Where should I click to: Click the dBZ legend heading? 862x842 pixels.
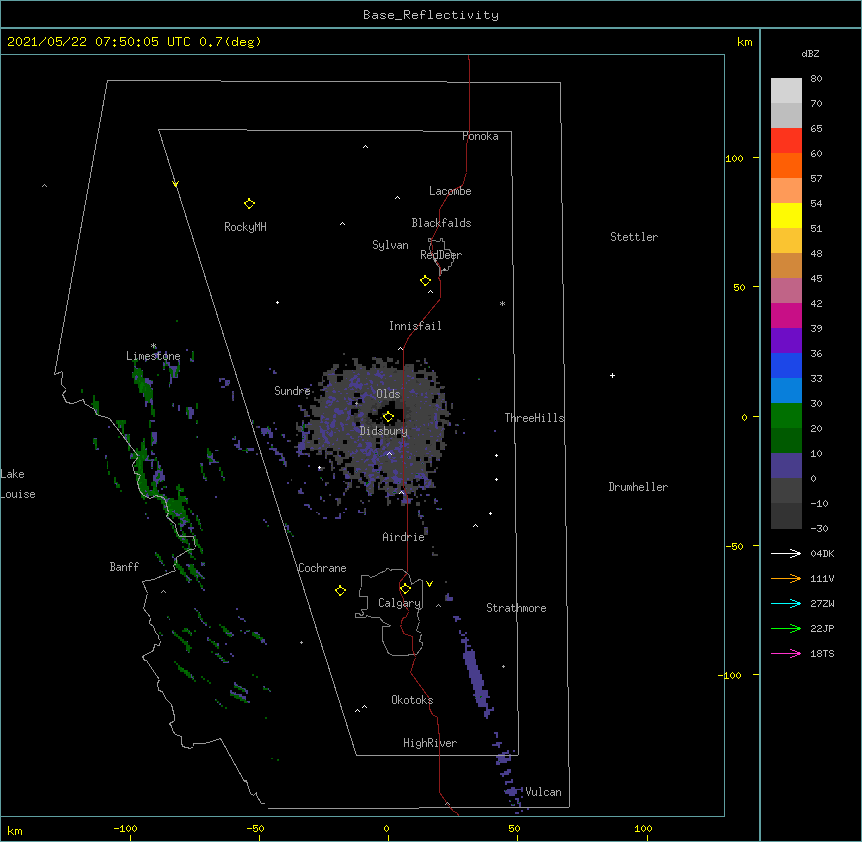pyautogui.click(x=810, y=54)
